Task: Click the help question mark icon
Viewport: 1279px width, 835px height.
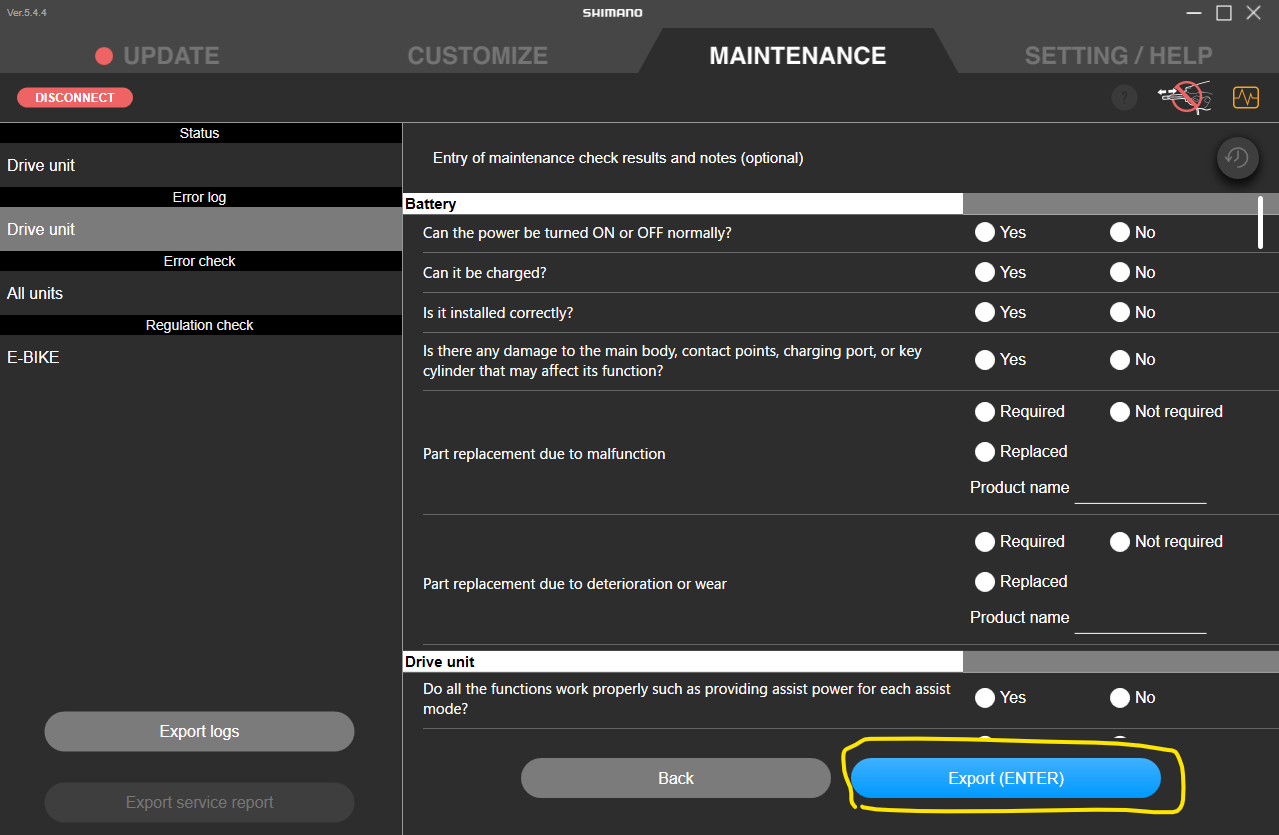Action: tap(1124, 98)
